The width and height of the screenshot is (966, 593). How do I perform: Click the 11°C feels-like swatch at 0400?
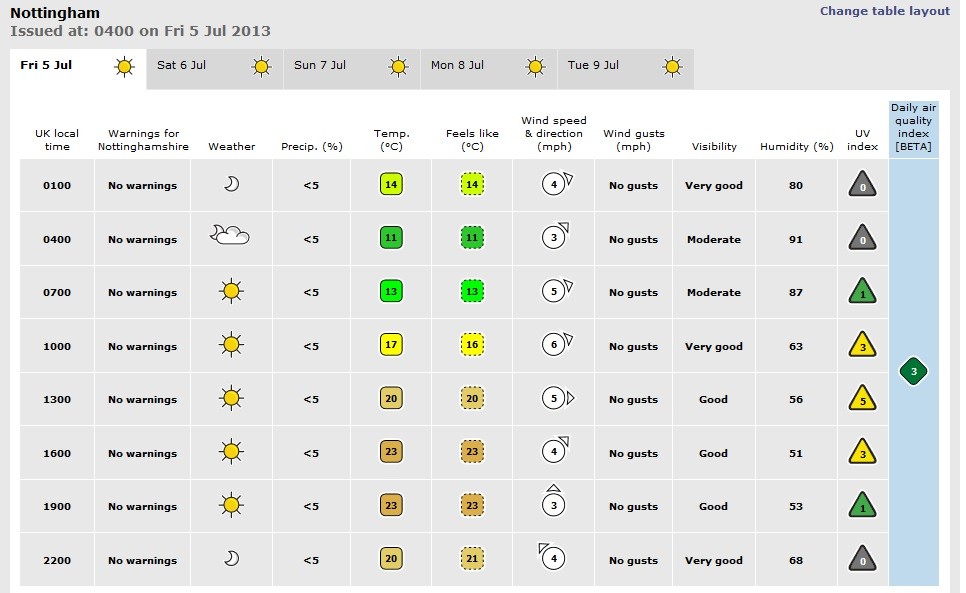click(472, 239)
